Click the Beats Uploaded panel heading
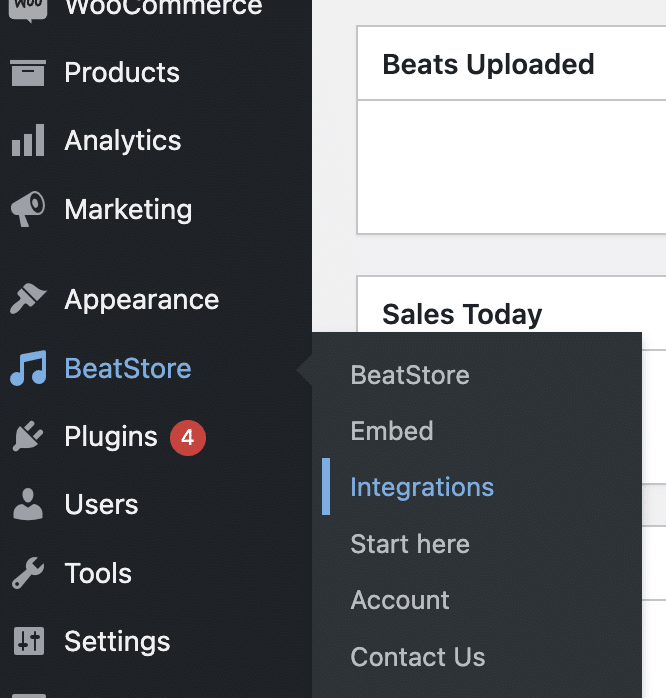This screenshot has width=666, height=698. (488, 65)
